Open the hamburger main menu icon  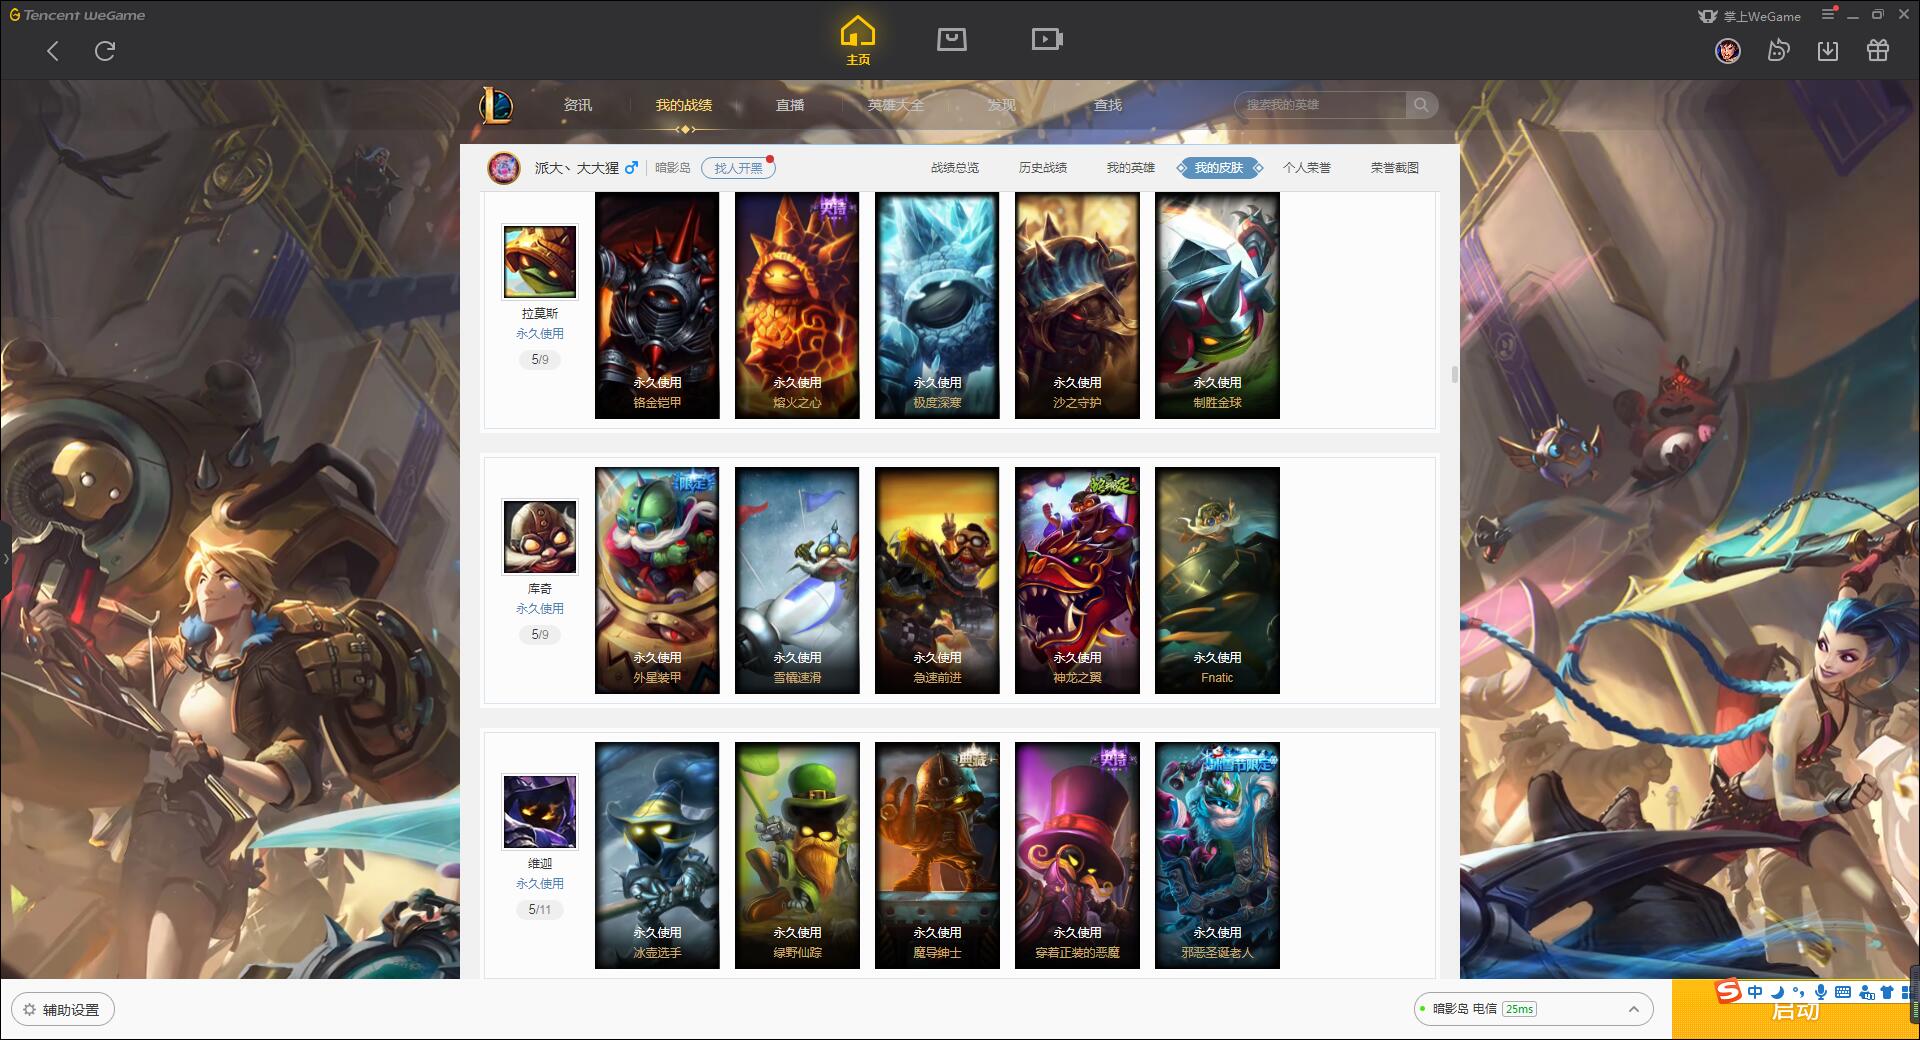coord(1828,15)
